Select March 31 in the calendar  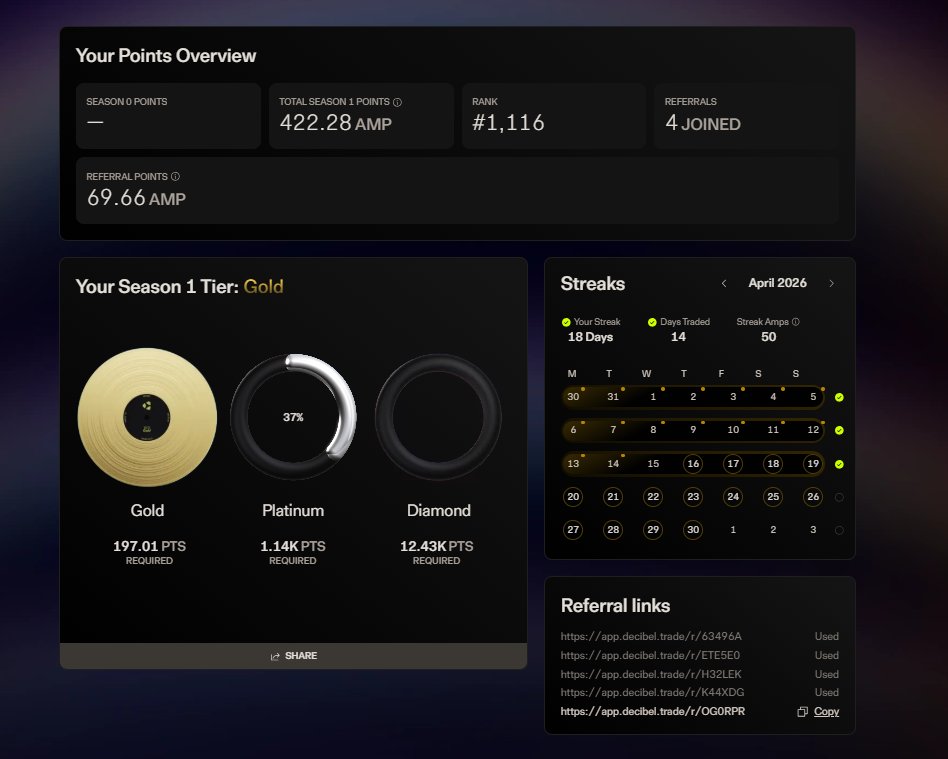[x=613, y=397]
